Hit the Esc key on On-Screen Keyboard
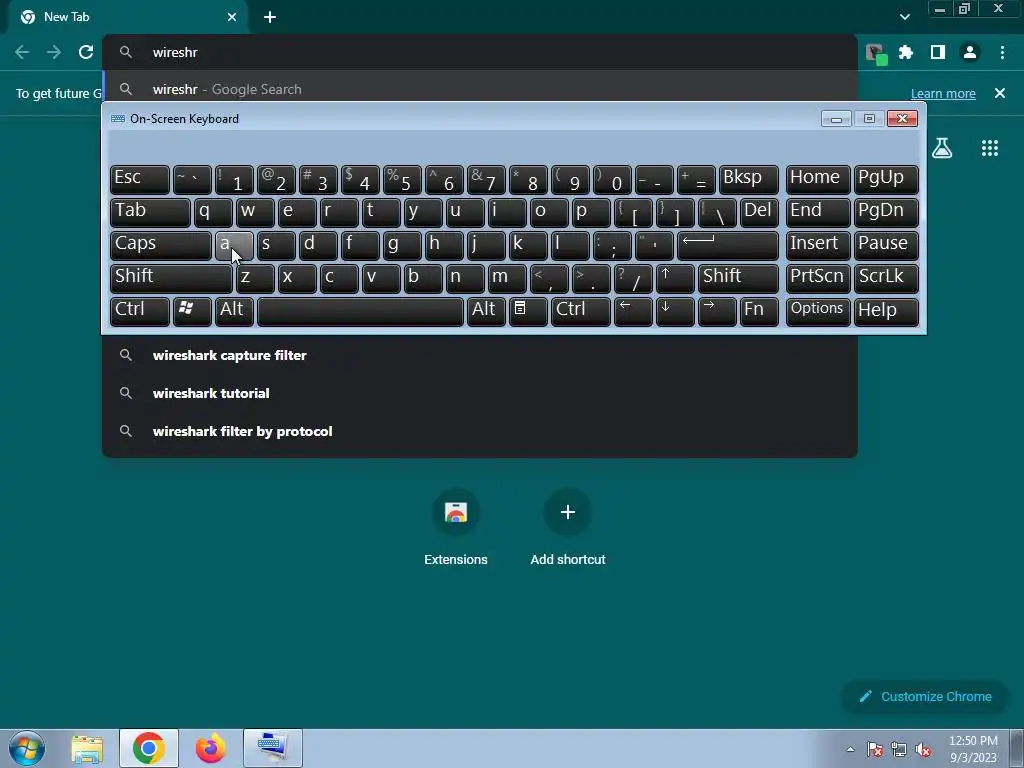Image resolution: width=1024 pixels, height=768 pixels. [x=140, y=179]
